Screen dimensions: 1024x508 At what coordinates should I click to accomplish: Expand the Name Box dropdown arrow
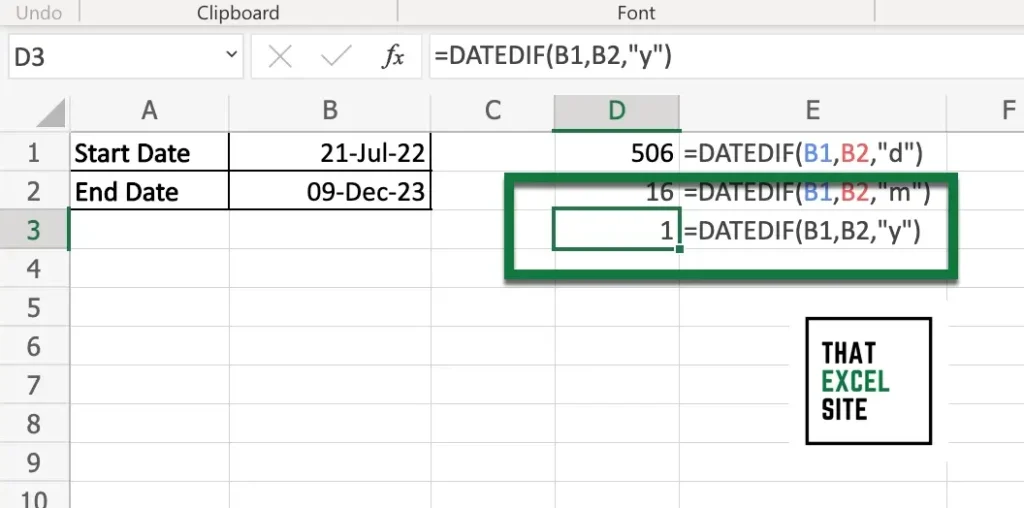click(231, 56)
